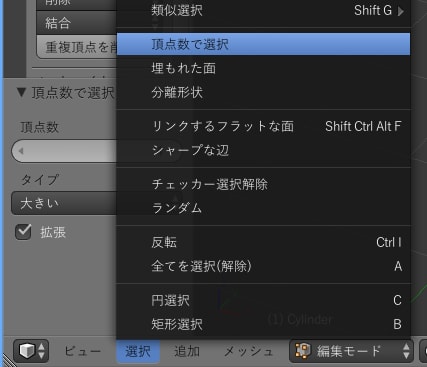Image resolution: width=427 pixels, height=367 pixels.
Task: Click the submenu arrow beside Shift G
Action: [401, 11]
